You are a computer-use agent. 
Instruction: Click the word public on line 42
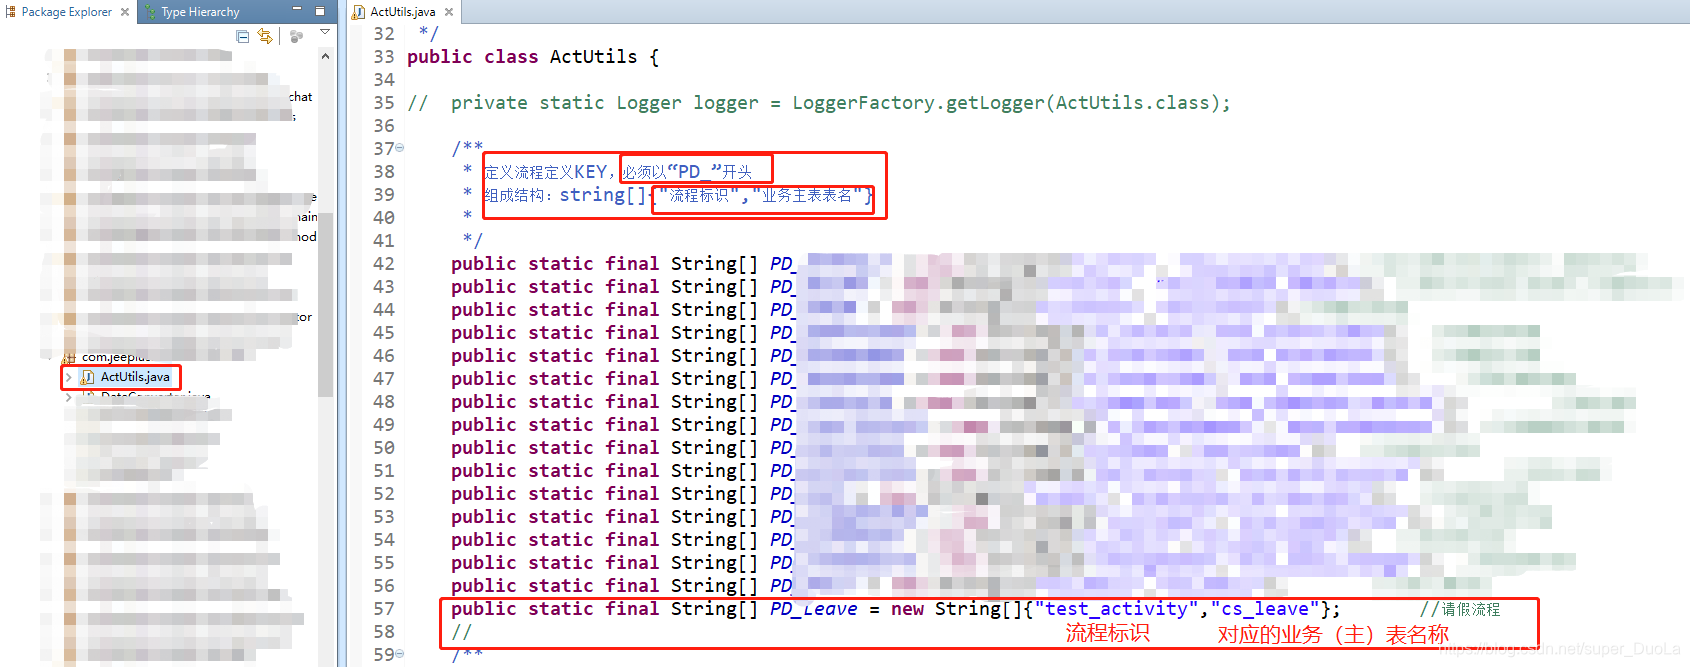coord(483,264)
